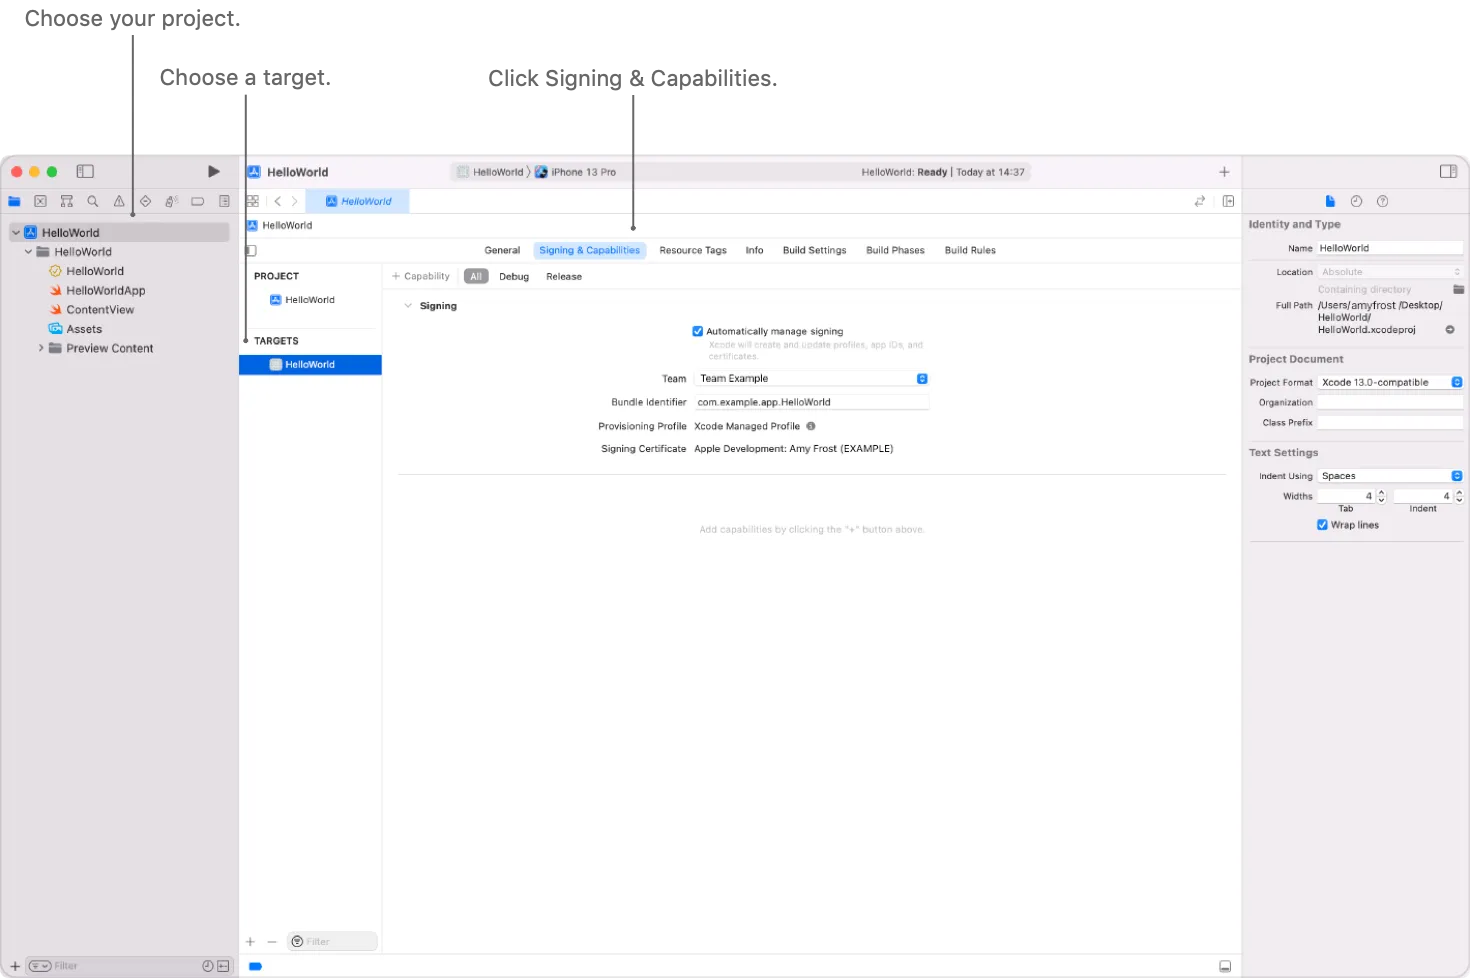Toggle source-controlled files filter

coord(223,966)
